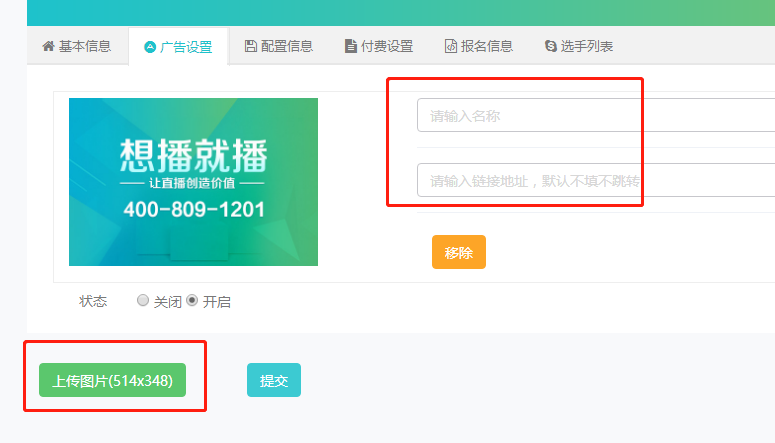Switch to the 广告设置 tab

(178, 47)
